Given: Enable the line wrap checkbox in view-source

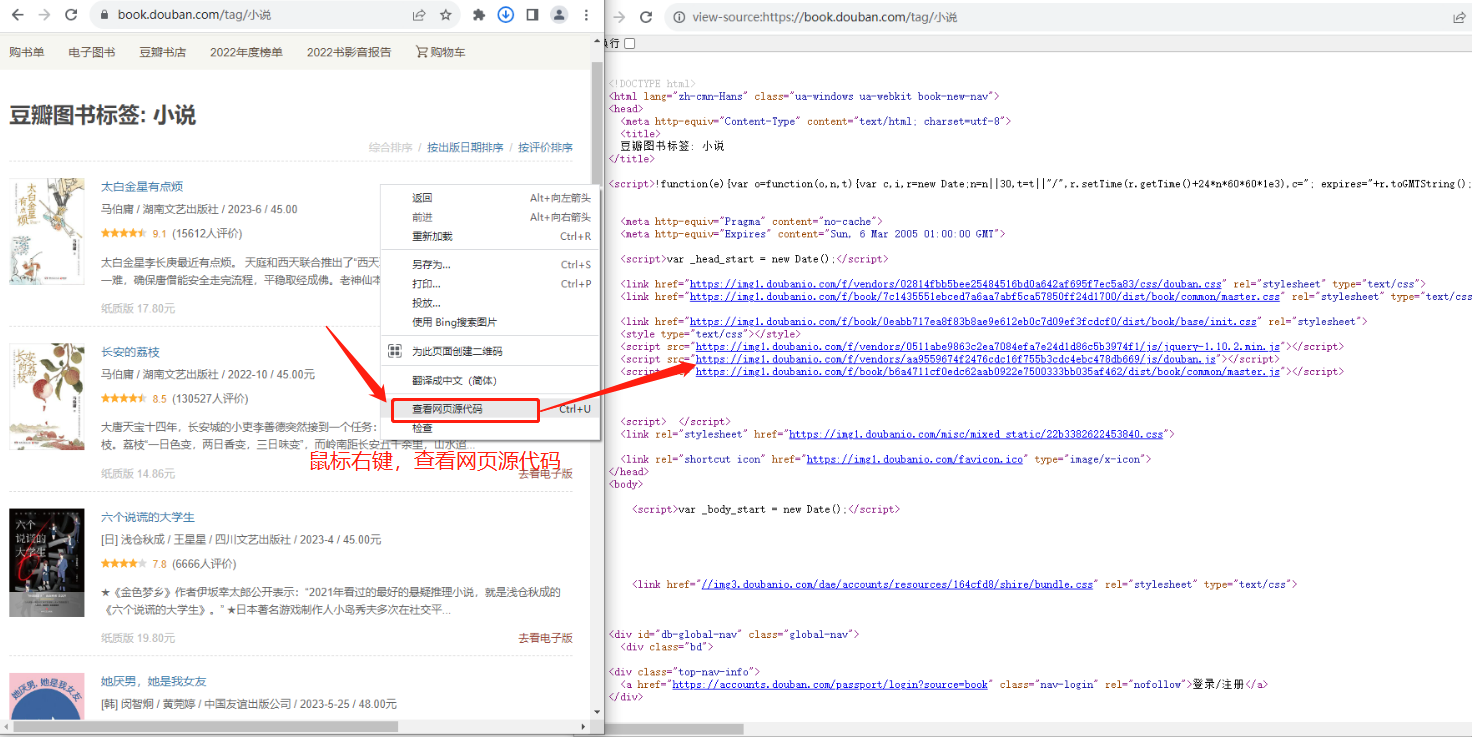Looking at the screenshot, I should click(x=630, y=43).
